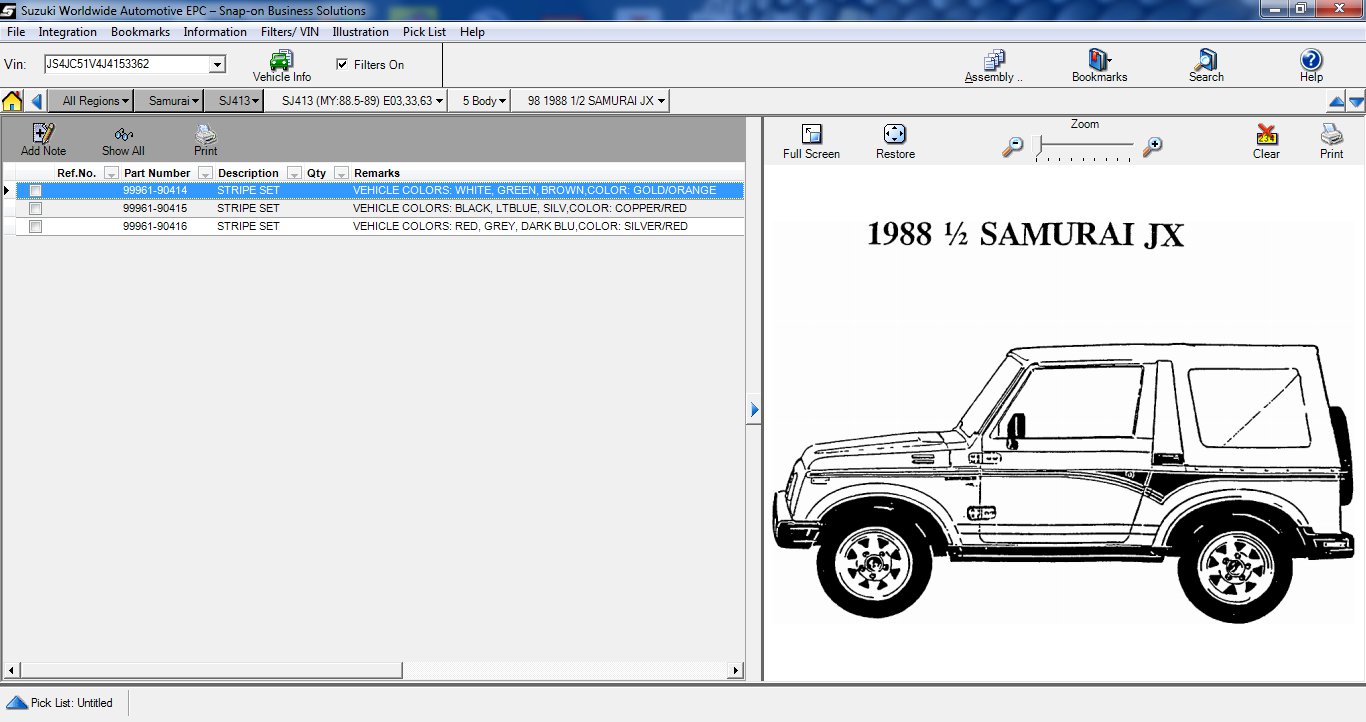Check the box for part 99961-90416
The width and height of the screenshot is (1366, 722).
point(36,226)
